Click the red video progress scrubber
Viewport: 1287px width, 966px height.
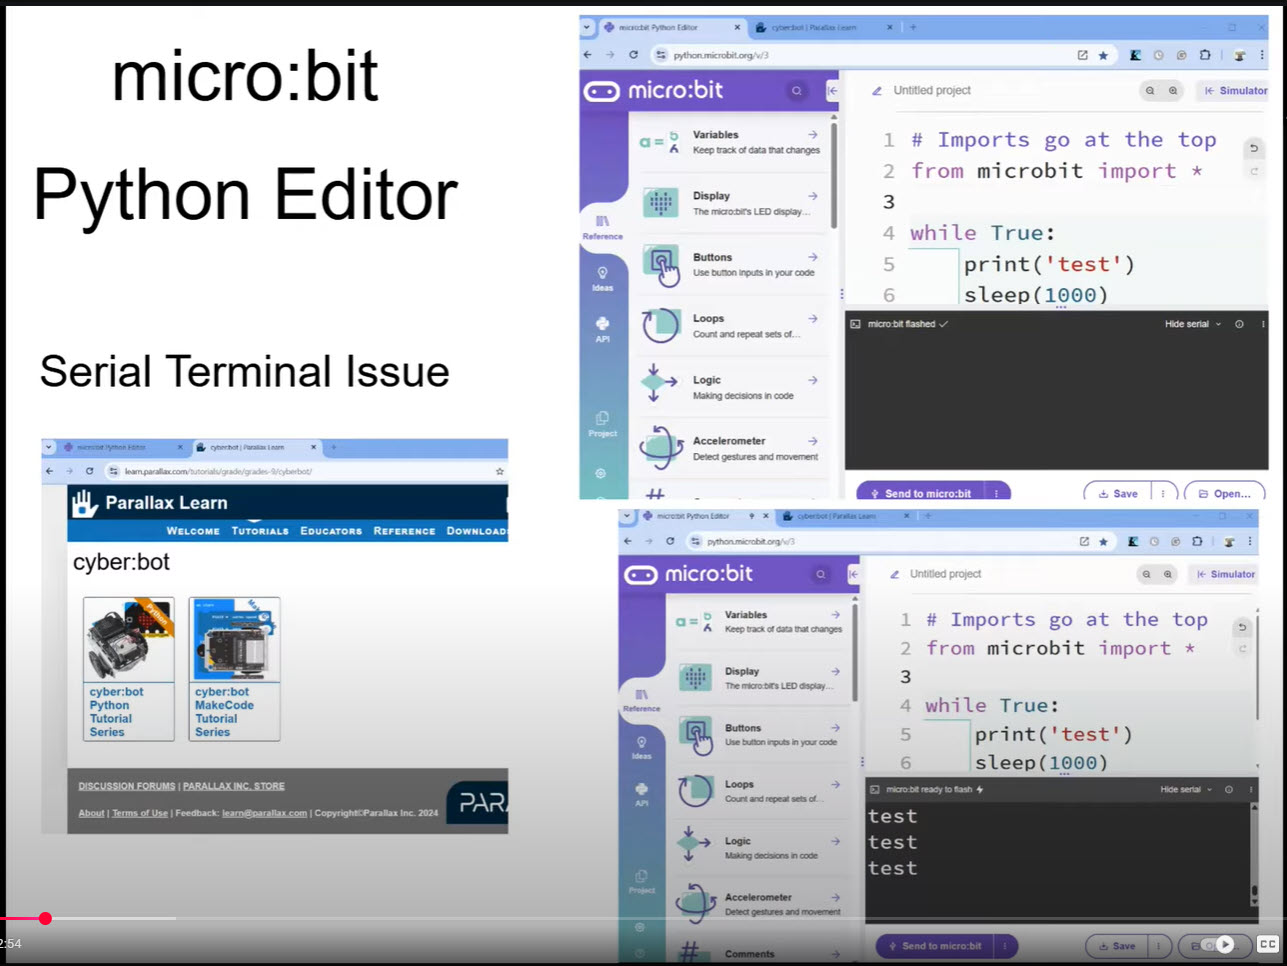45,918
